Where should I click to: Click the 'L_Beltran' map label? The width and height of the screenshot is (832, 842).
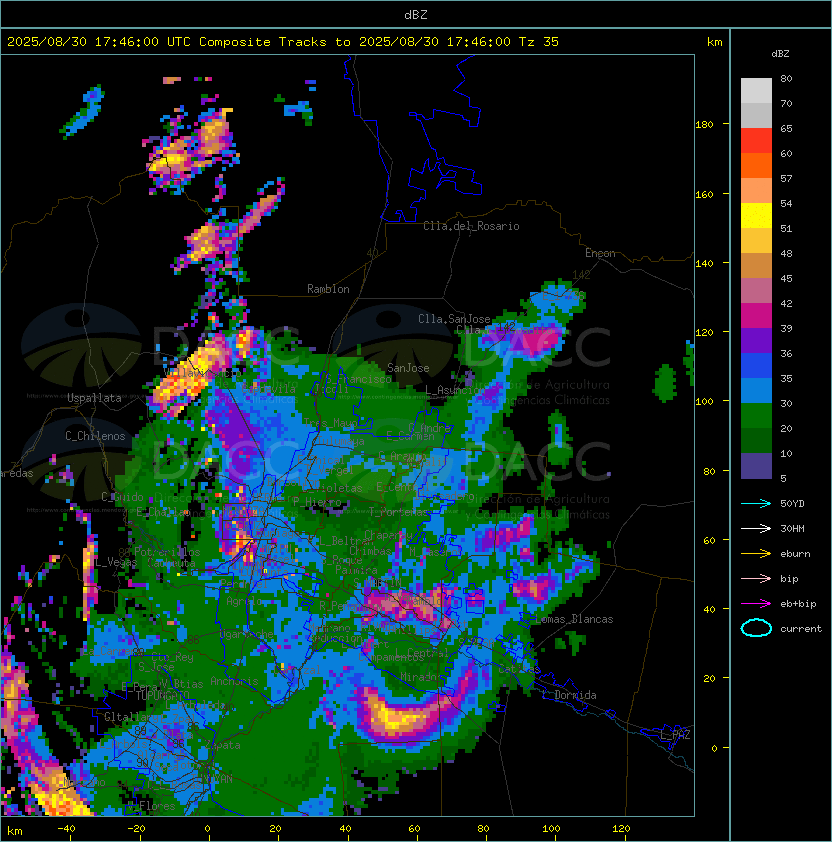pyautogui.click(x=345, y=541)
